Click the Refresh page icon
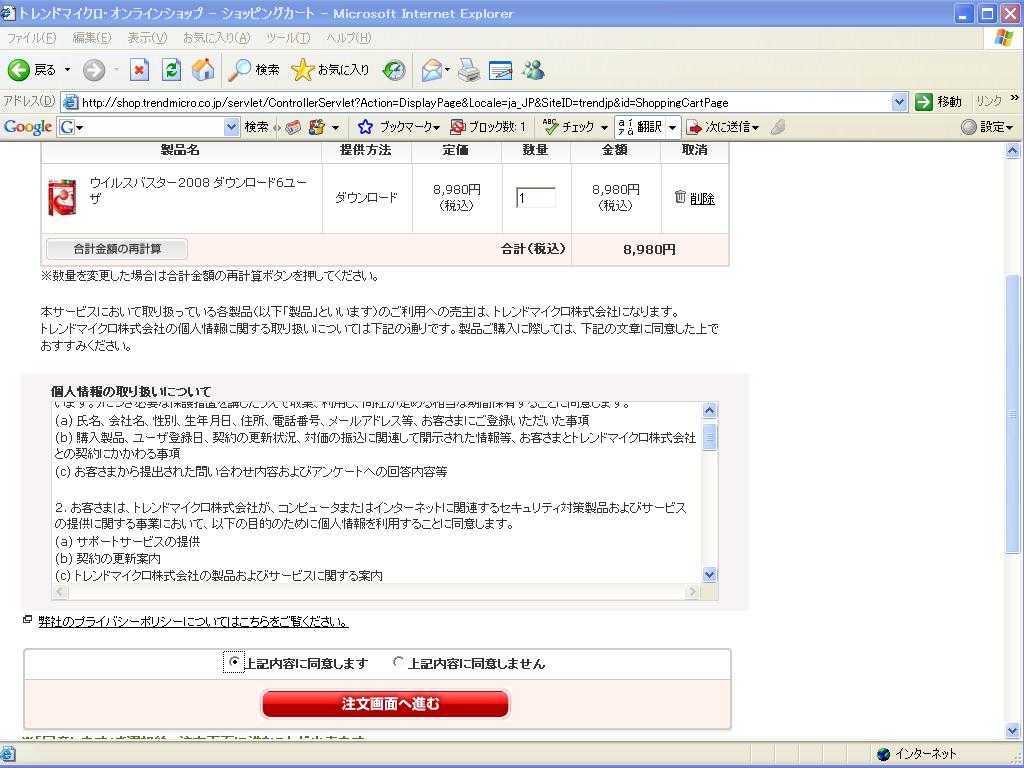 tap(171, 70)
